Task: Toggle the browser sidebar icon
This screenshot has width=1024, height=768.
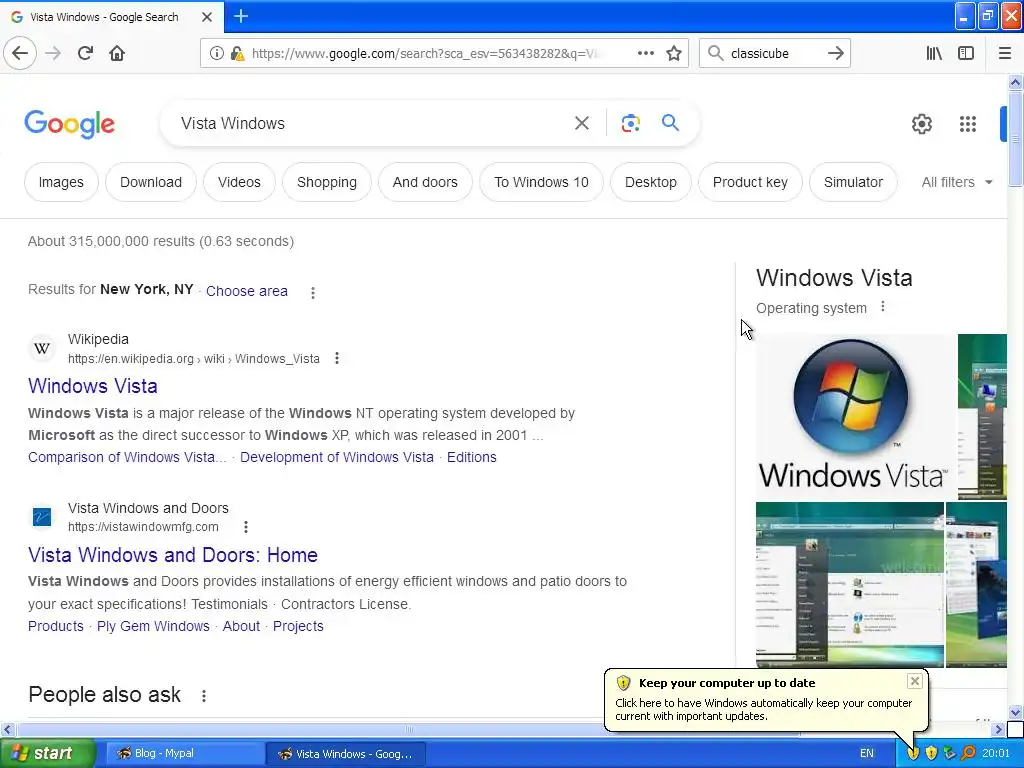Action: 966,53
